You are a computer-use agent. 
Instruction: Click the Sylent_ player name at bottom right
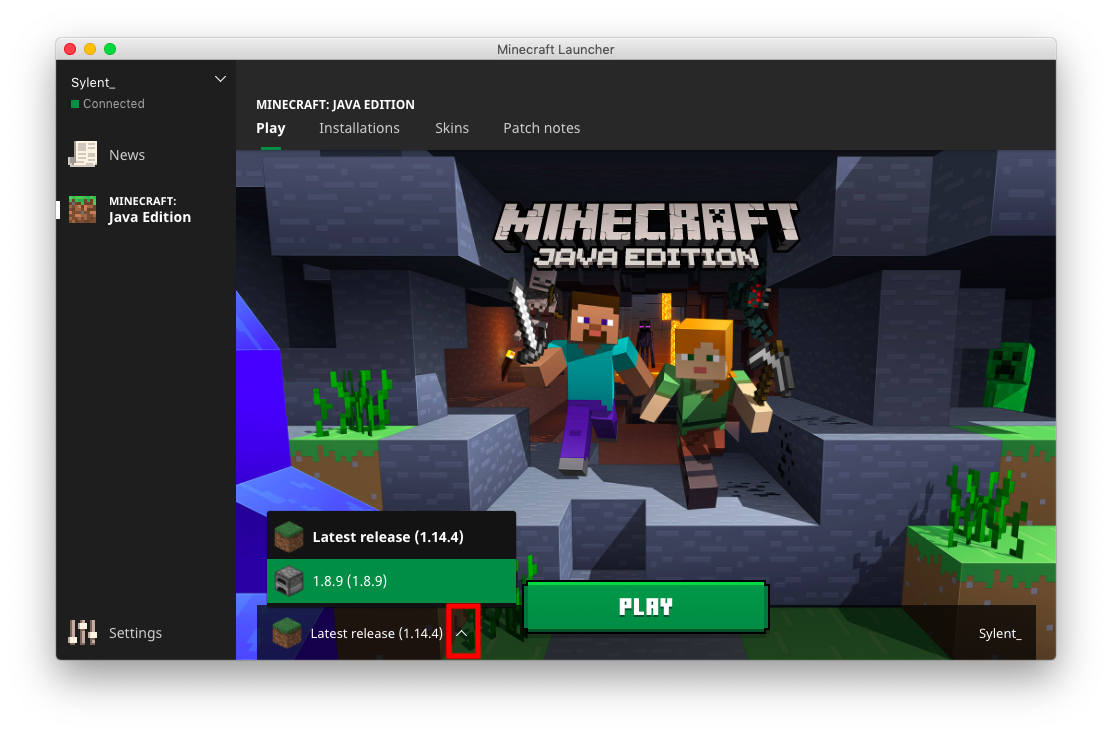[1000, 633]
